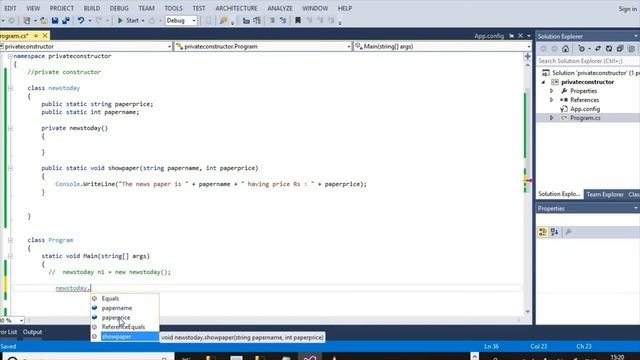Click the New Project toolbar icon
The width and height of the screenshot is (640, 360).
(27, 20)
